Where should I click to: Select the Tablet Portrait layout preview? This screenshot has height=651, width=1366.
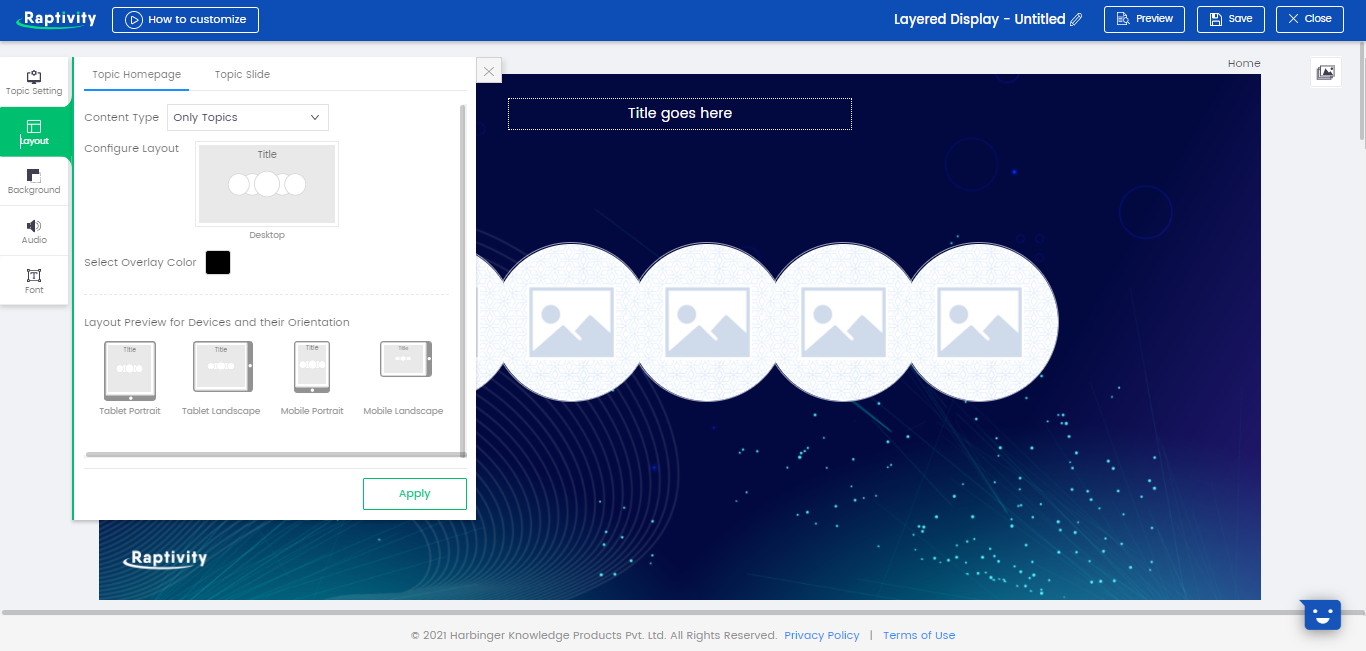click(130, 370)
